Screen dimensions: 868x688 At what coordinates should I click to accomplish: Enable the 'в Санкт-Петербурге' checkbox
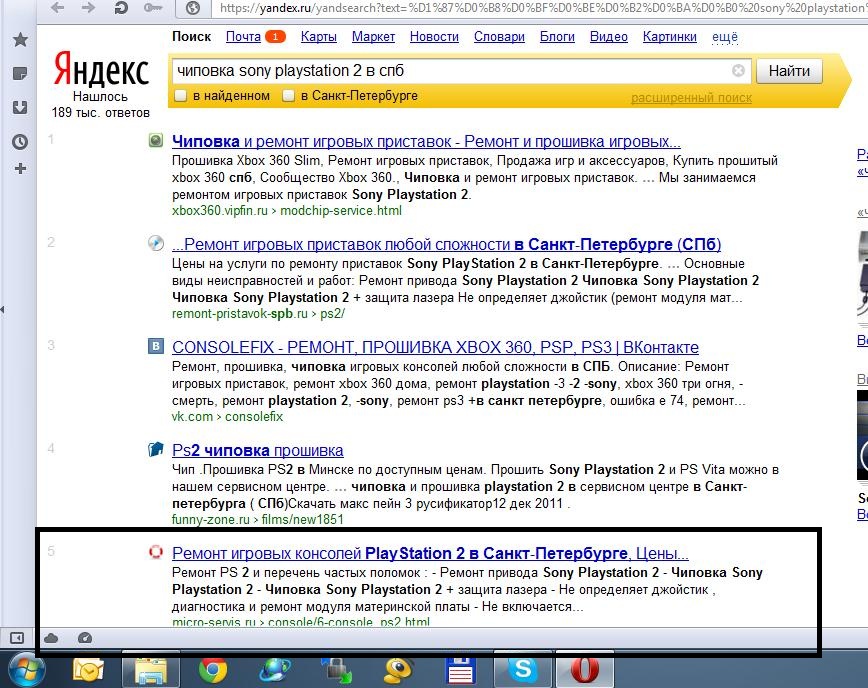coord(288,96)
